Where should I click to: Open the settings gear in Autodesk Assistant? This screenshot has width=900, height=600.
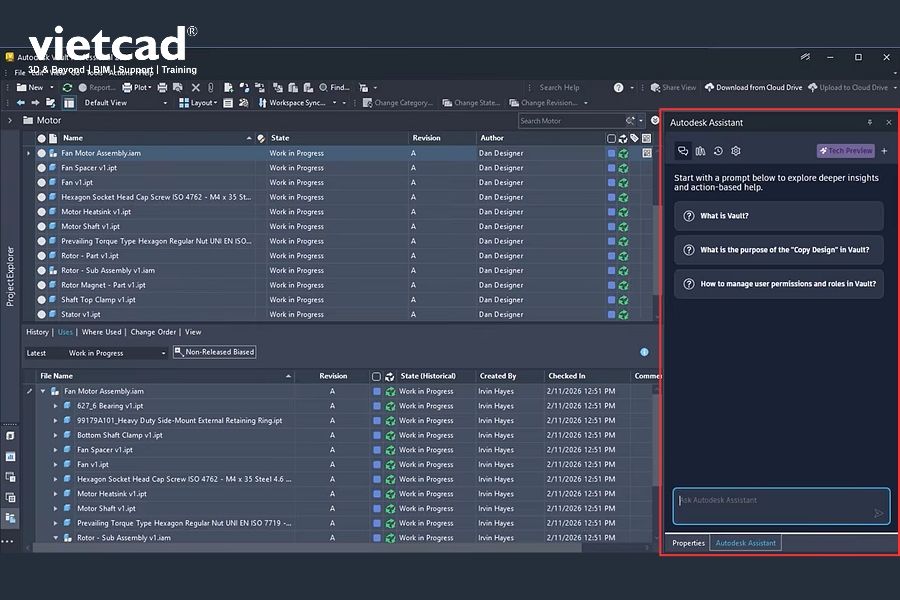(736, 150)
